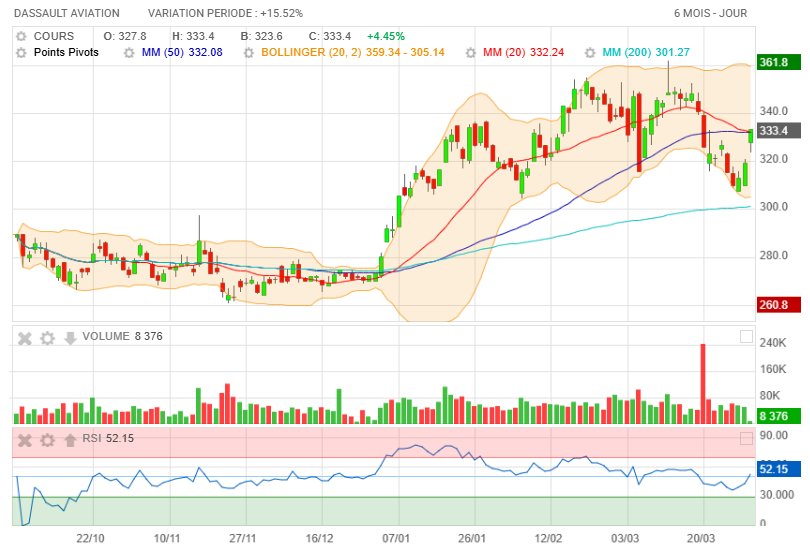
Task: Click the H: 333.4 high price value
Action: [193, 36]
